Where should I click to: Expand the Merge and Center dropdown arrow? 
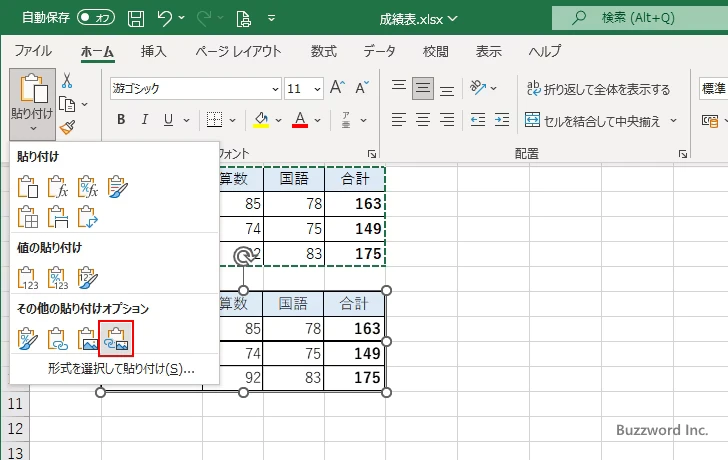(673, 121)
